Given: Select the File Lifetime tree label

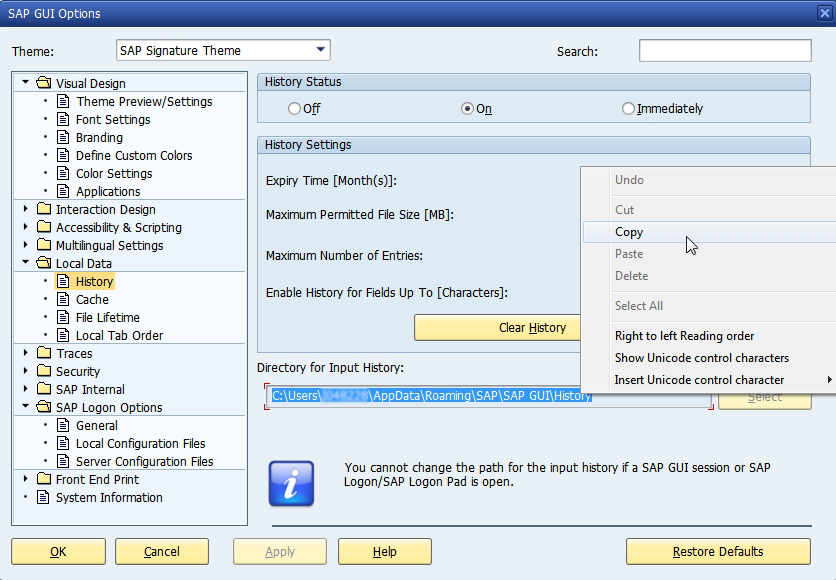Looking at the screenshot, I should point(108,318).
